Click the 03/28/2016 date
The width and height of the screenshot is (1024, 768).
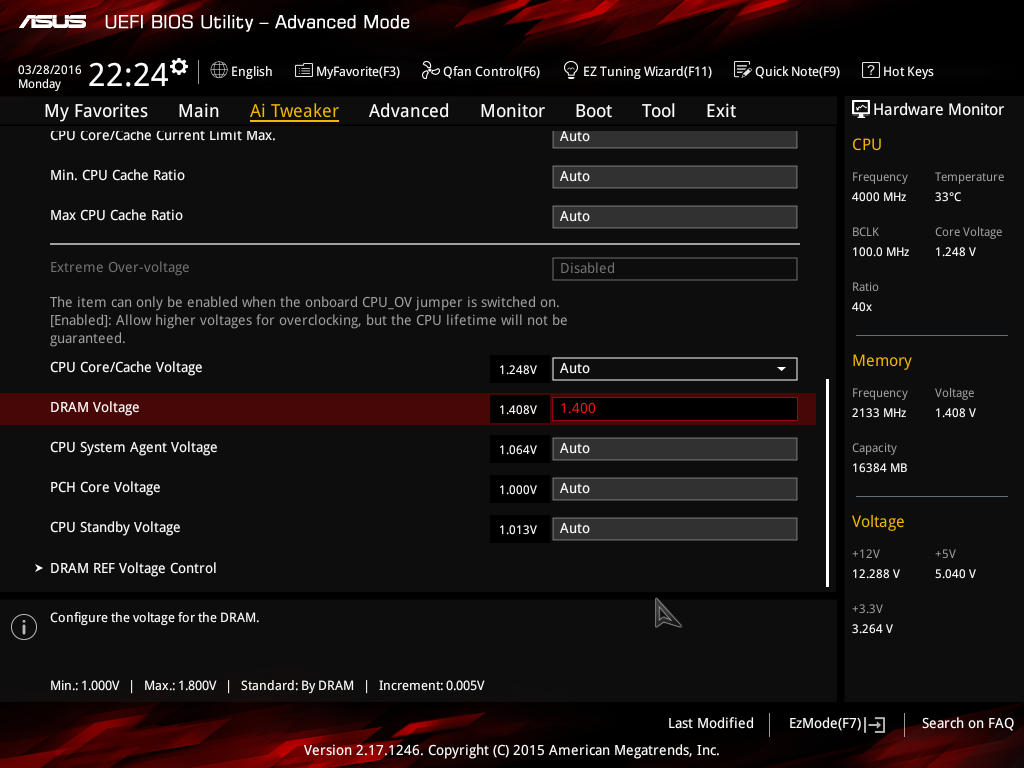(x=50, y=69)
